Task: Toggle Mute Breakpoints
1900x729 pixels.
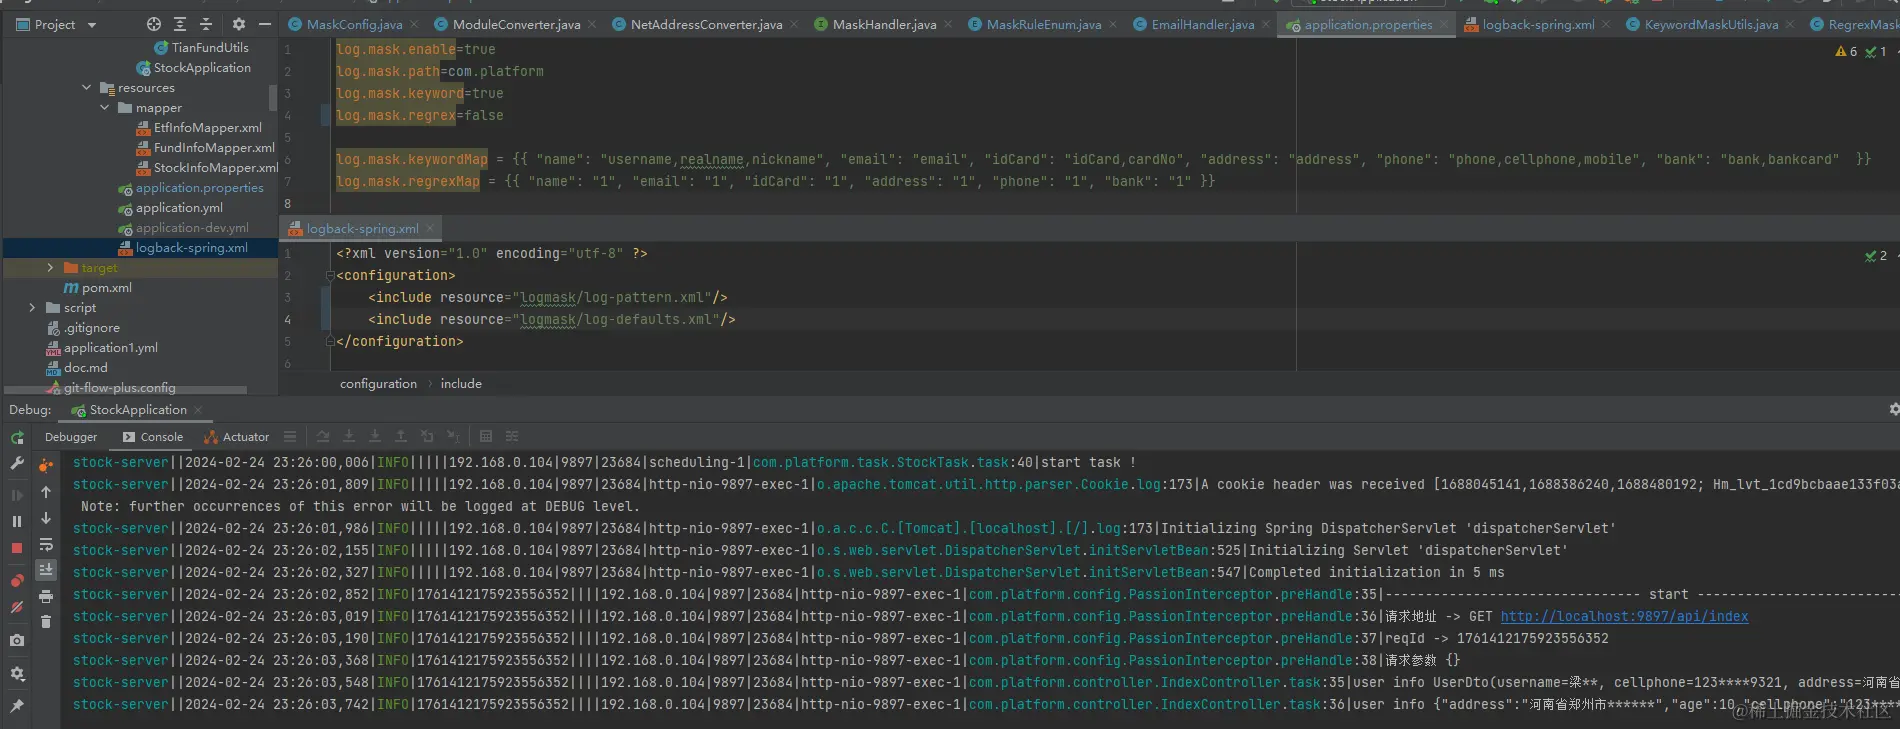Action: coord(17,607)
